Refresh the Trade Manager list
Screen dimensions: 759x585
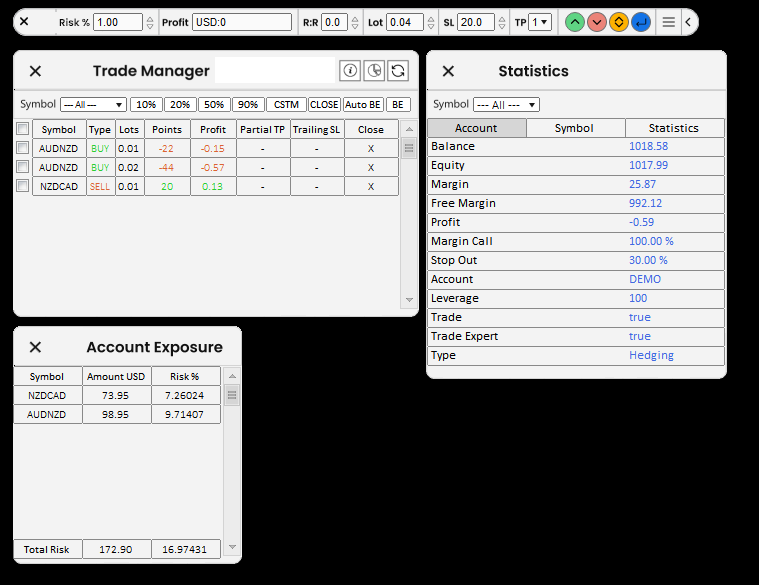(x=398, y=70)
